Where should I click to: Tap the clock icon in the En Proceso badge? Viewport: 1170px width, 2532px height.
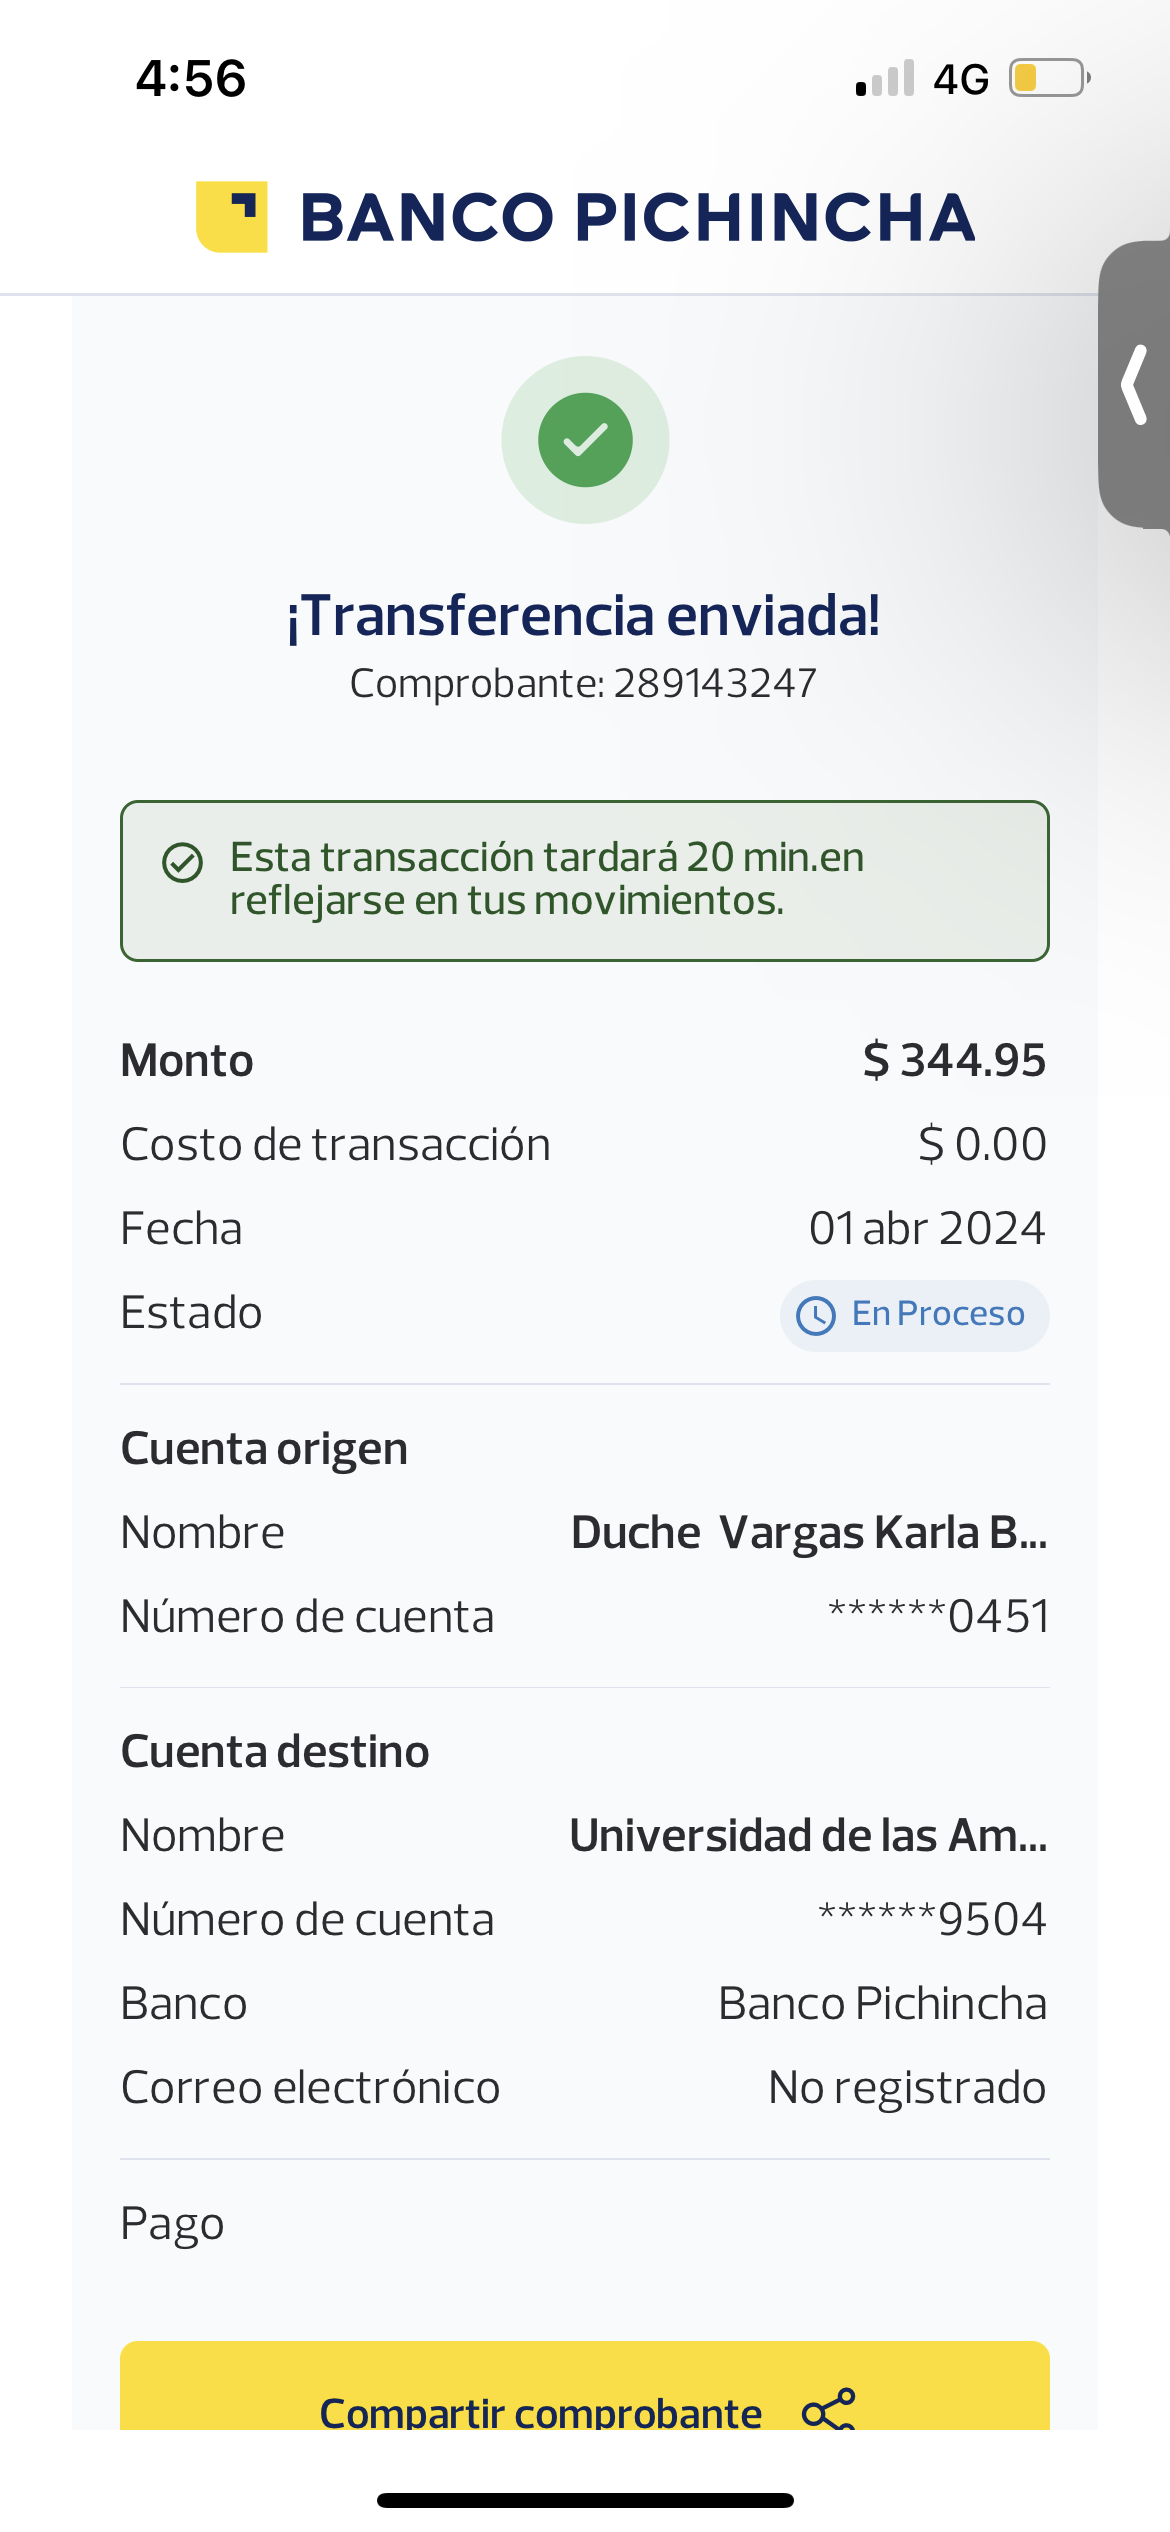[x=816, y=1315]
